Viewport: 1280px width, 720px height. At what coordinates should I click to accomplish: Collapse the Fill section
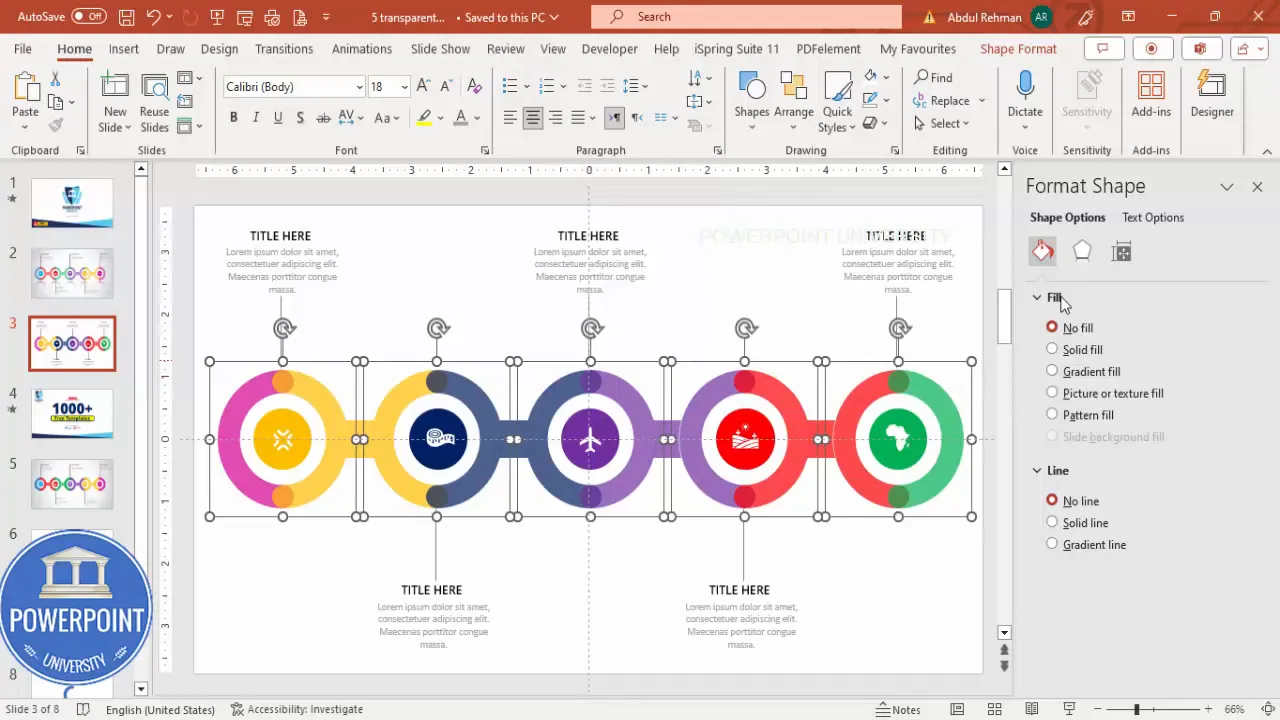pos(1037,297)
